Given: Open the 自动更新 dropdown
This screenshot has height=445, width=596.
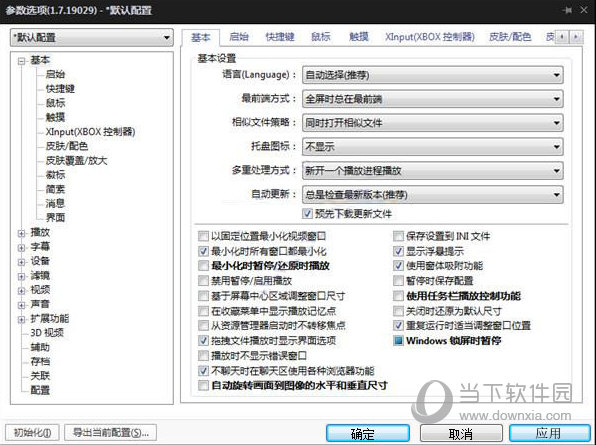Looking at the screenshot, I should (x=433, y=195).
